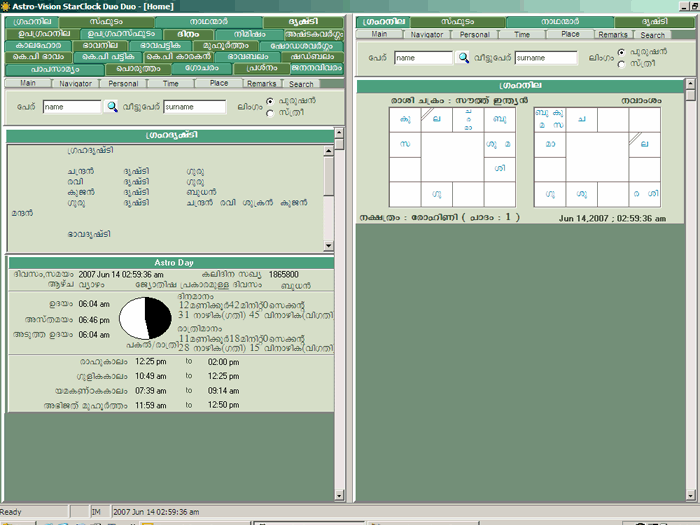Select Search tab in left panel

301,84
